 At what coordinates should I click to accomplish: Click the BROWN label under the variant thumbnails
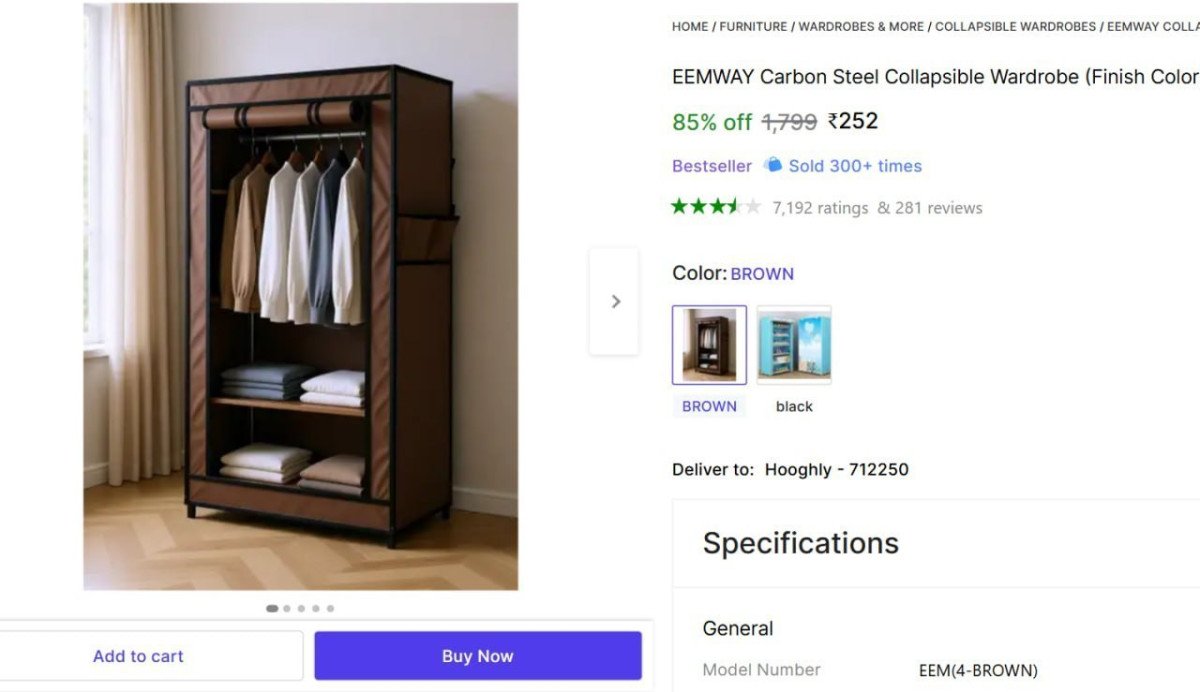(709, 406)
